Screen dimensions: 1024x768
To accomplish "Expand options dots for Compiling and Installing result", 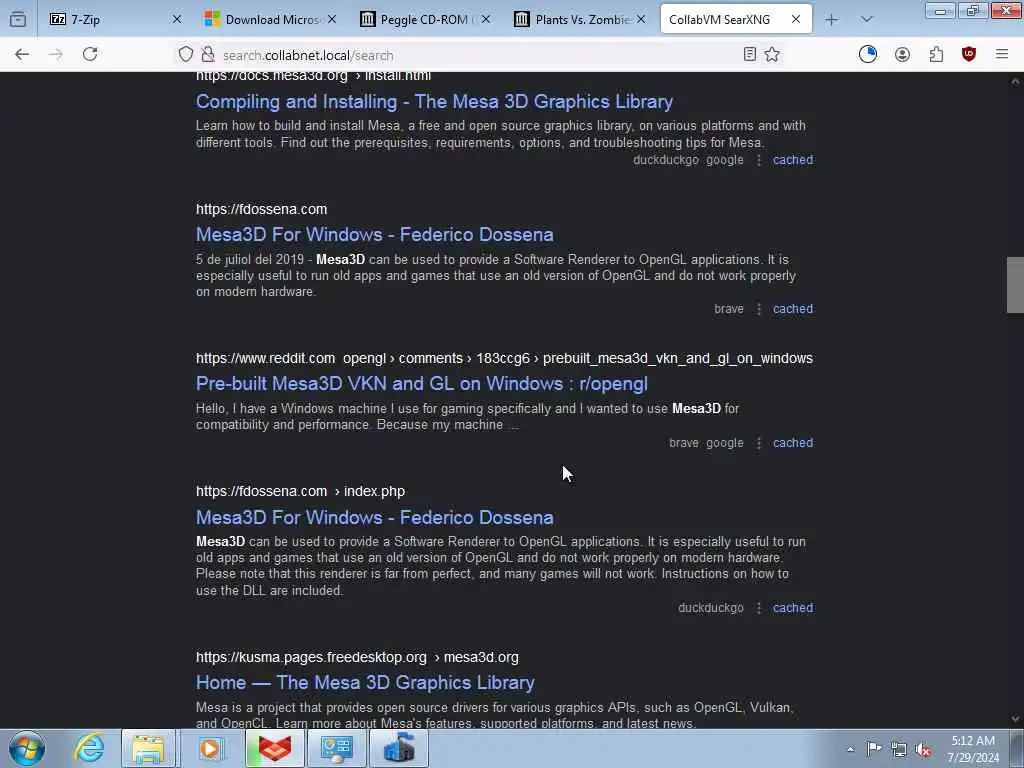I will point(759,160).
